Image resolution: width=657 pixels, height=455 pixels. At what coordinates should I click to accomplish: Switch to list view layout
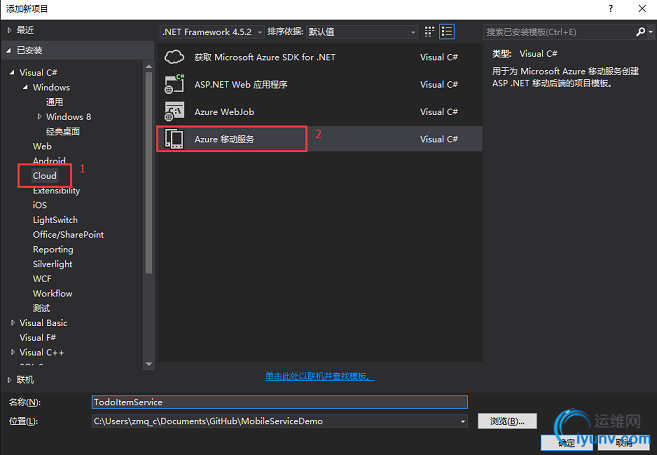(447, 32)
